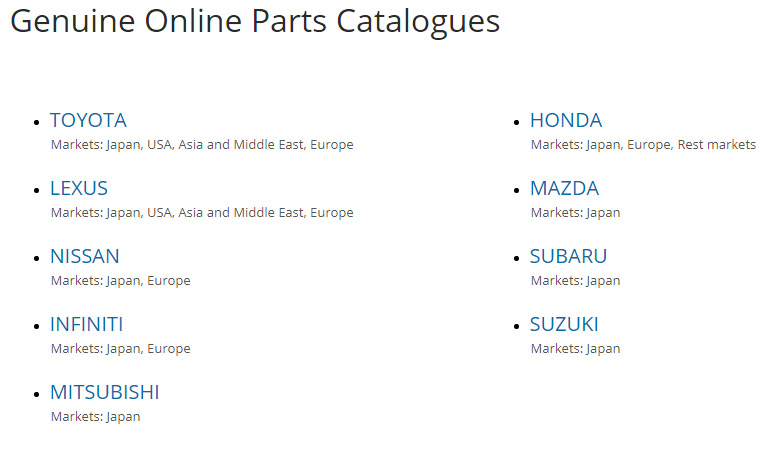
Task: Click the Genuine Online Parts Catalogues heading
Action: 255,21
